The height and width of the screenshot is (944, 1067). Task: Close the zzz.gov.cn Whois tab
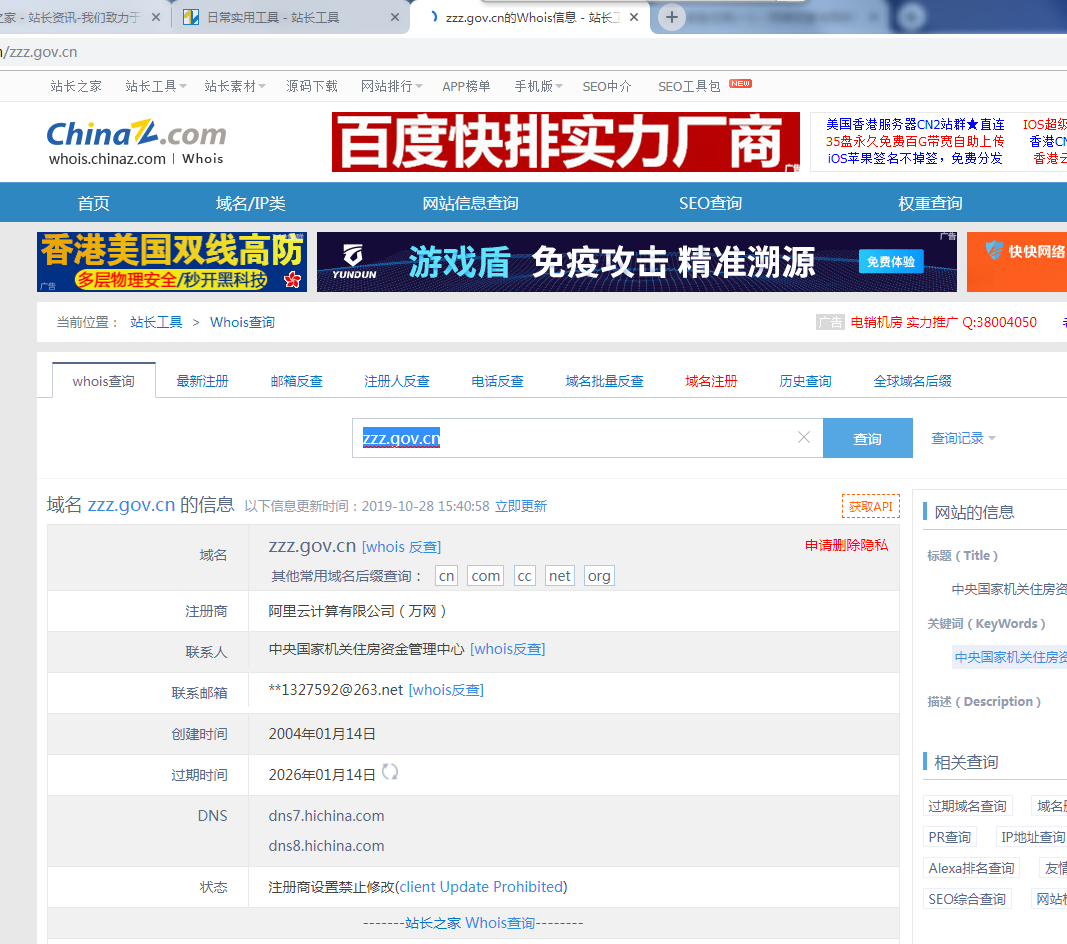[x=634, y=17]
